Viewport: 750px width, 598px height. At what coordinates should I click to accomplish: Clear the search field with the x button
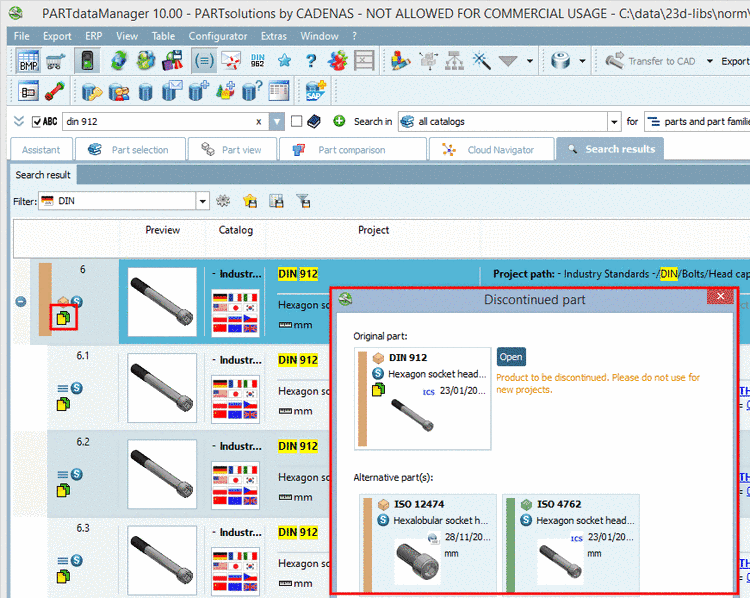click(x=258, y=122)
